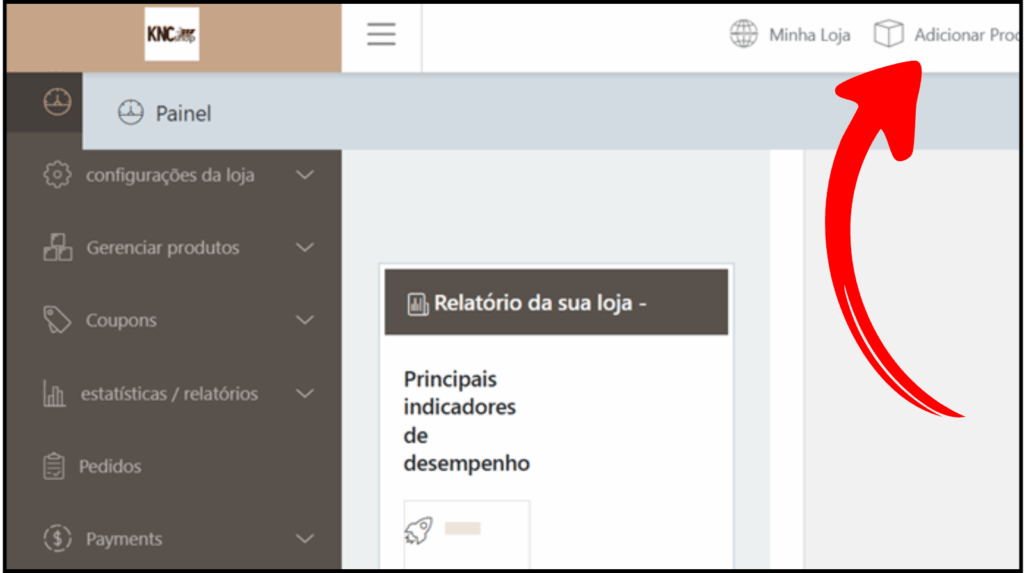Expand the Coupons submenu chevron
The height and width of the screenshot is (573, 1024).
click(x=305, y=321)
